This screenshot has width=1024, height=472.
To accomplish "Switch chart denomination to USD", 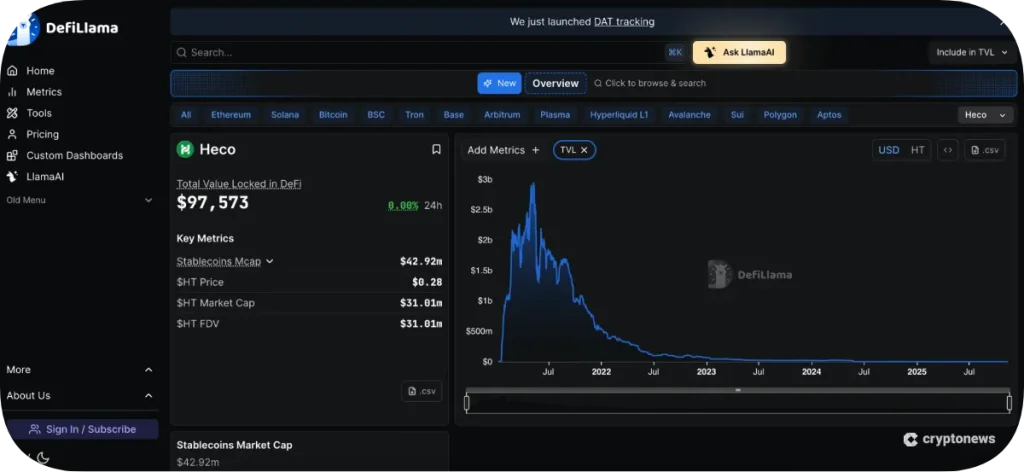I will [x=888, y=150].
